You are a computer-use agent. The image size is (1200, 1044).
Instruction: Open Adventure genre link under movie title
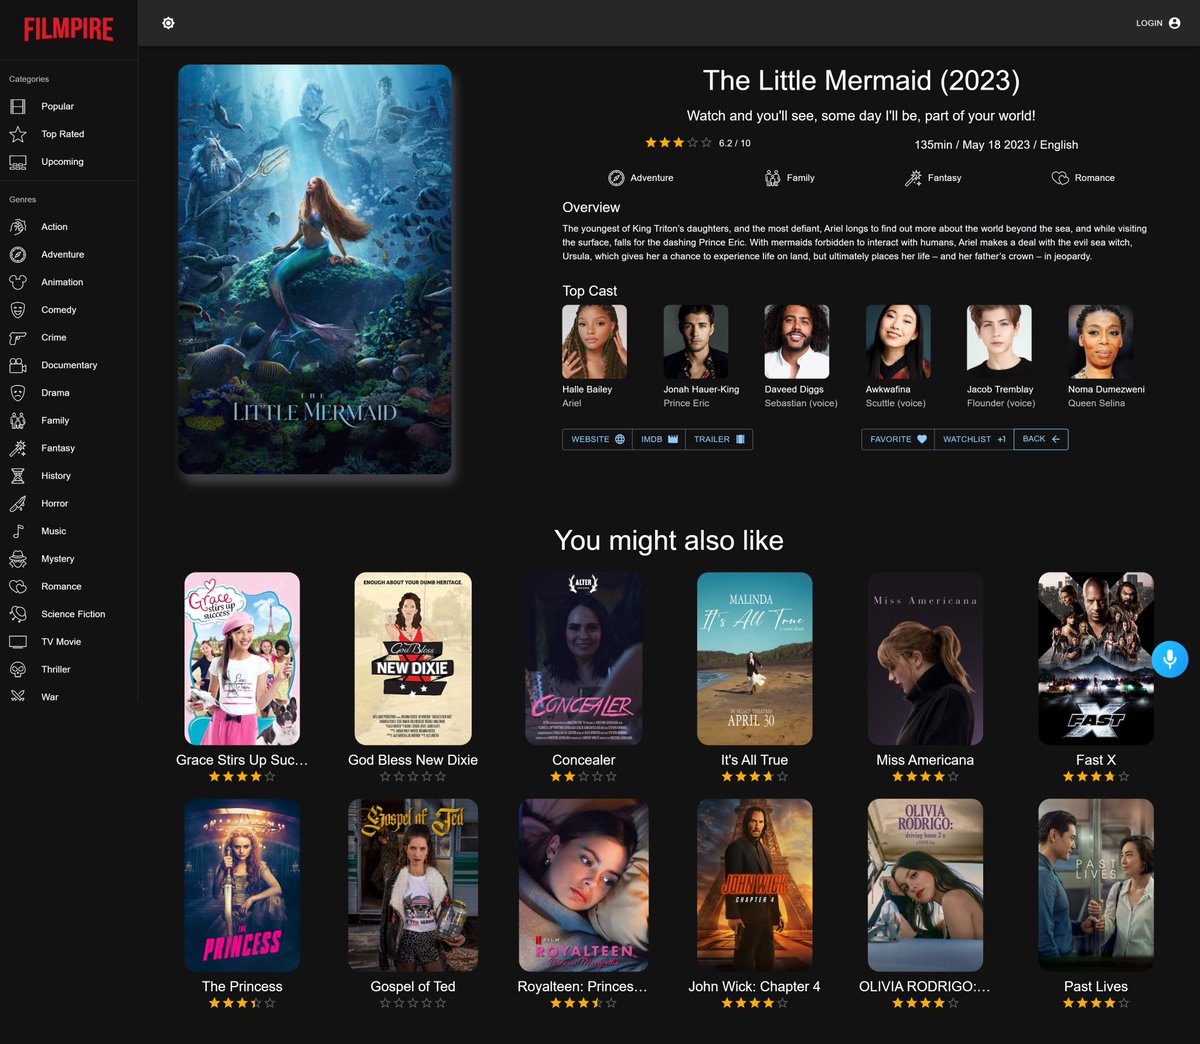pyautogui.click(x=641, y=178)
